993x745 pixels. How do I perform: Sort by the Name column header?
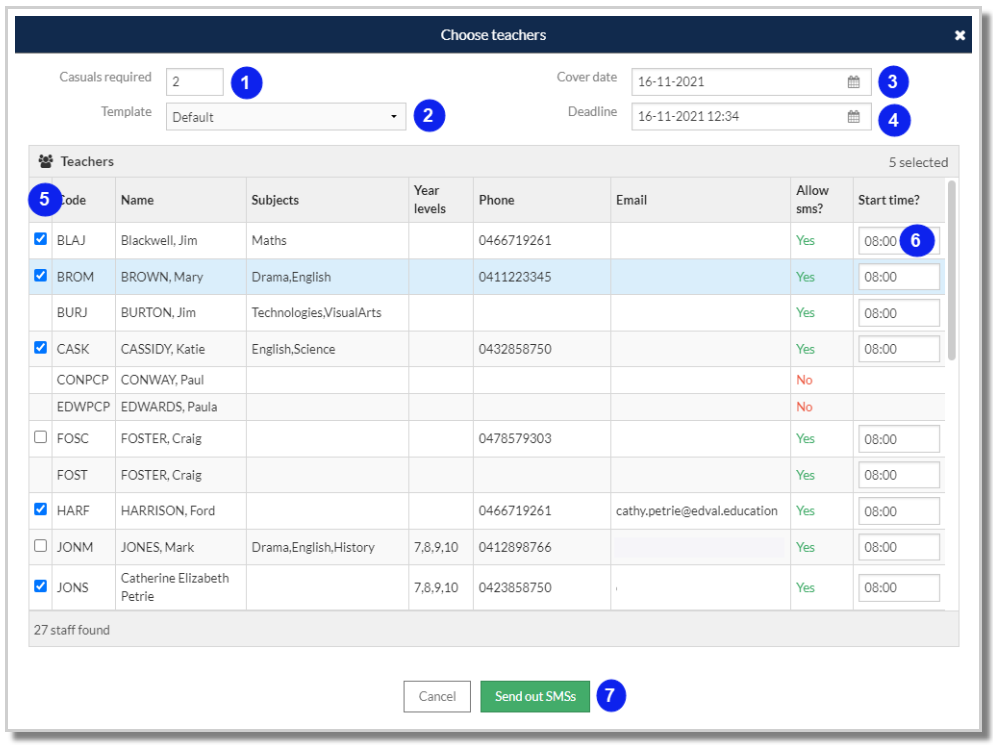pyautogui.click(x=137, y=200)
